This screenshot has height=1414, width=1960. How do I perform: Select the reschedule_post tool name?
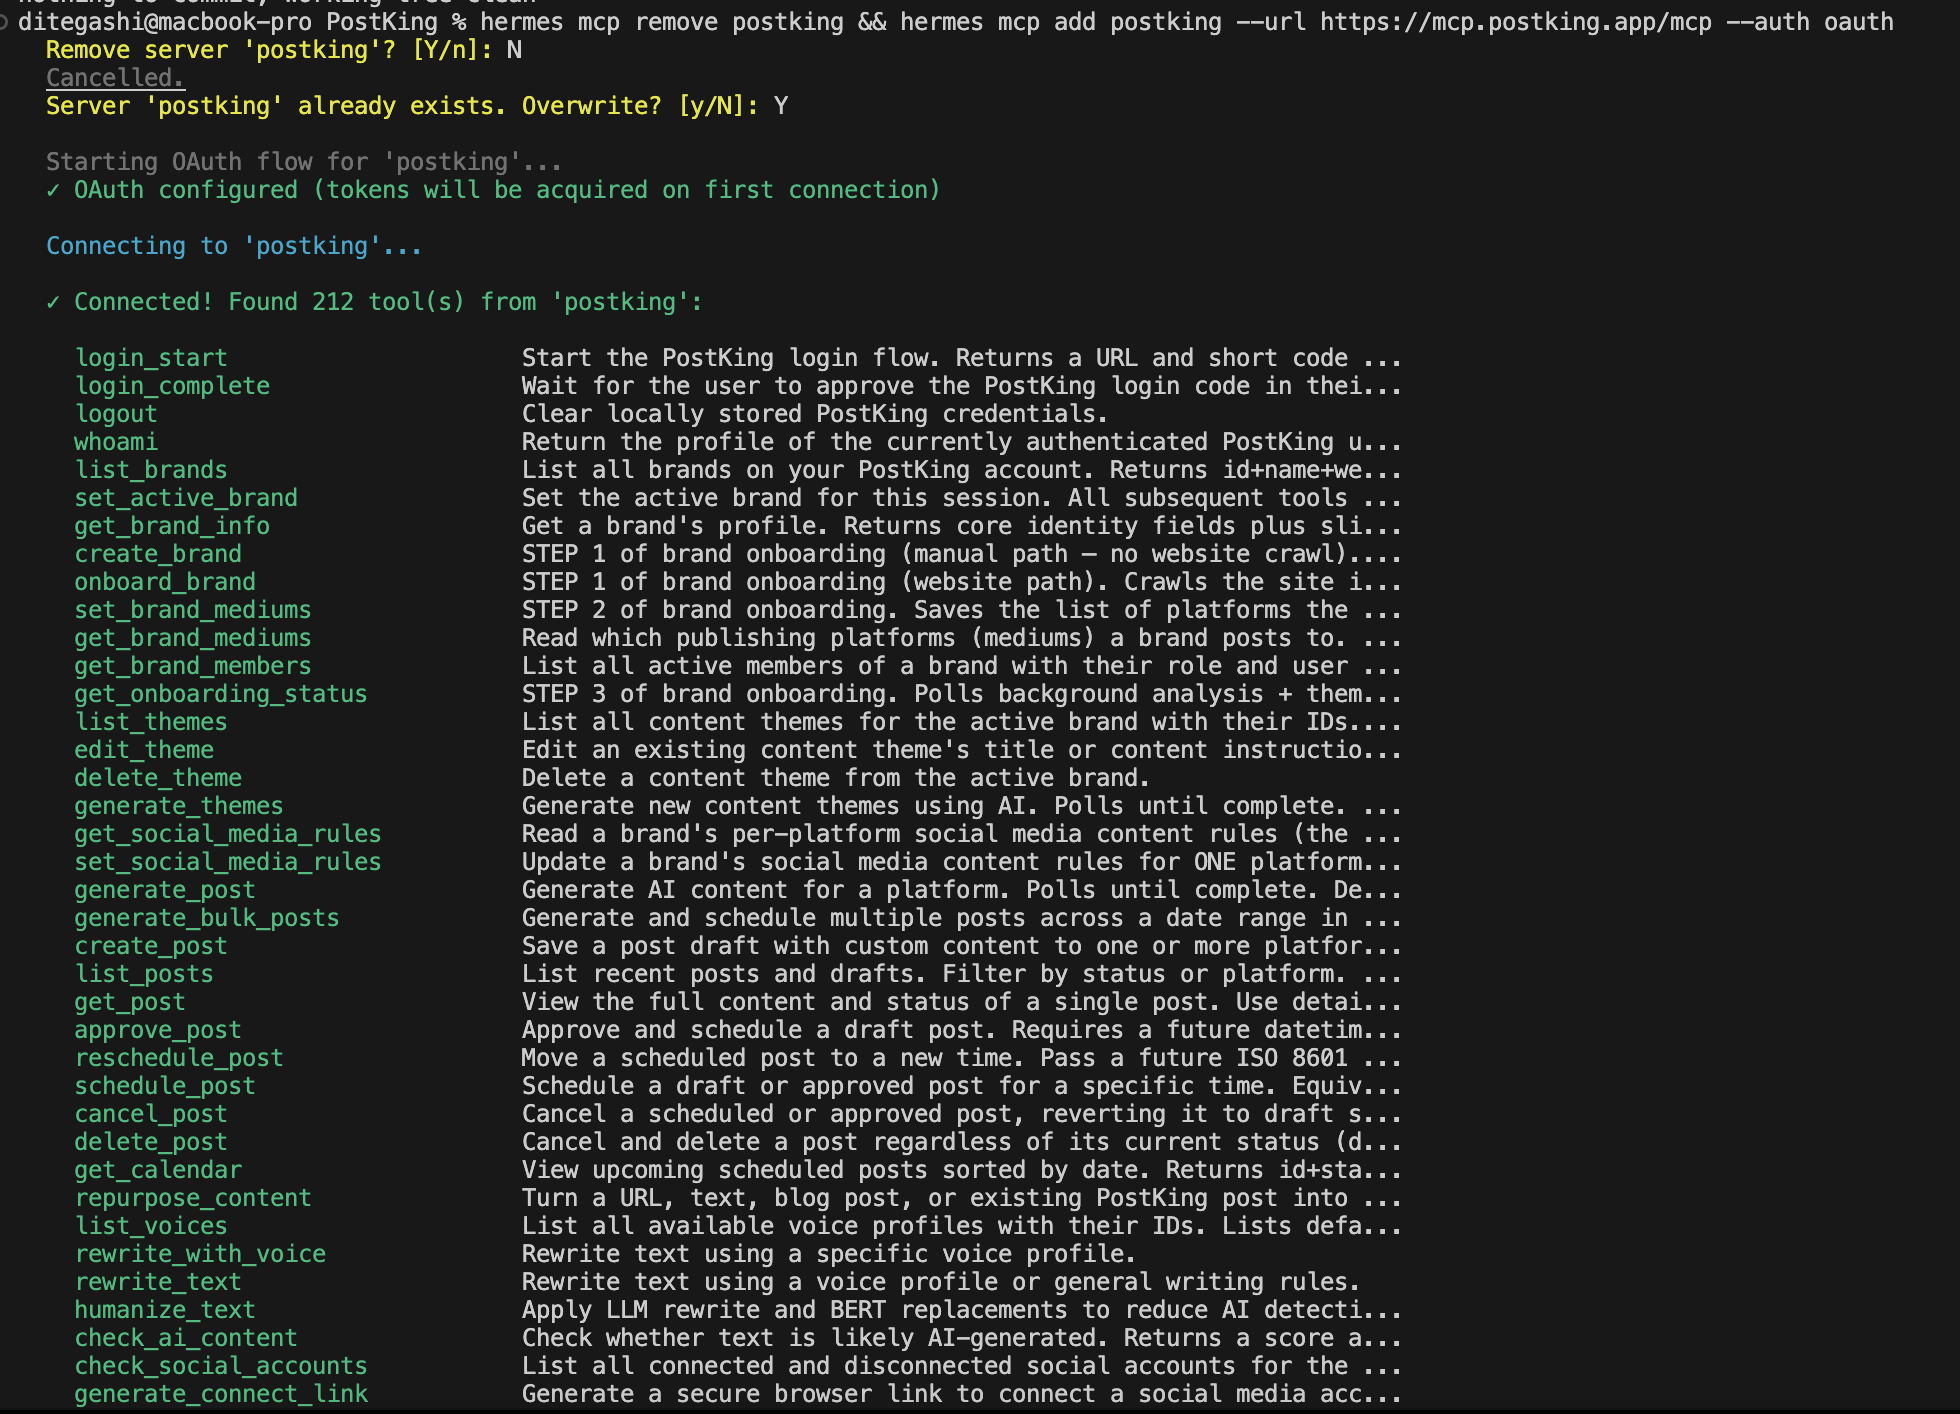coord(179,1058)
